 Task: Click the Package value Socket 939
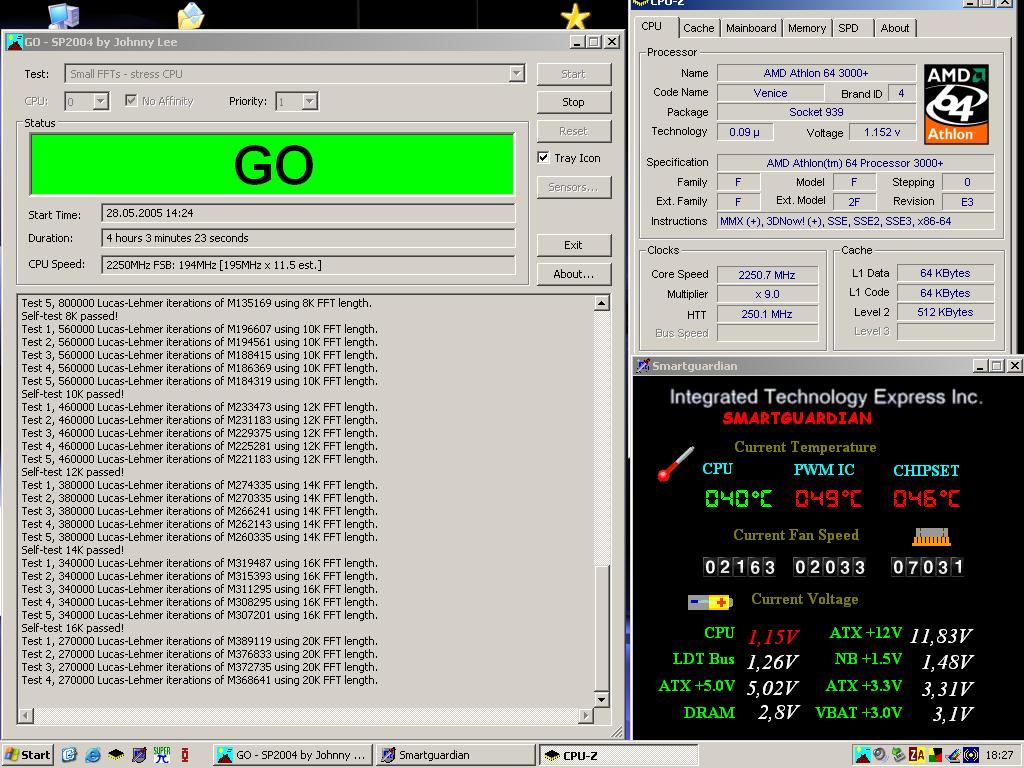(x=816, y=112)
